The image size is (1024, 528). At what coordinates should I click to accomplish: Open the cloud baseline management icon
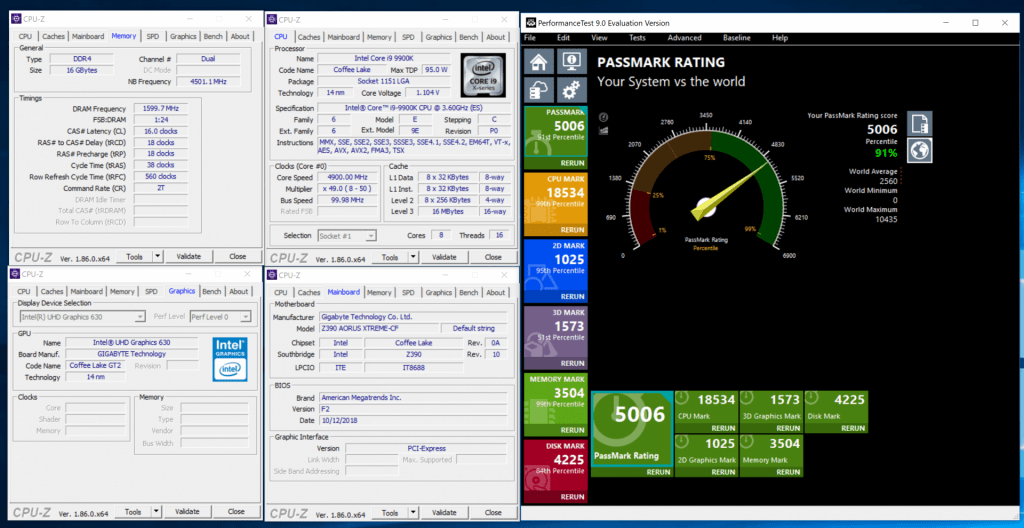click(x=539, y=90)
